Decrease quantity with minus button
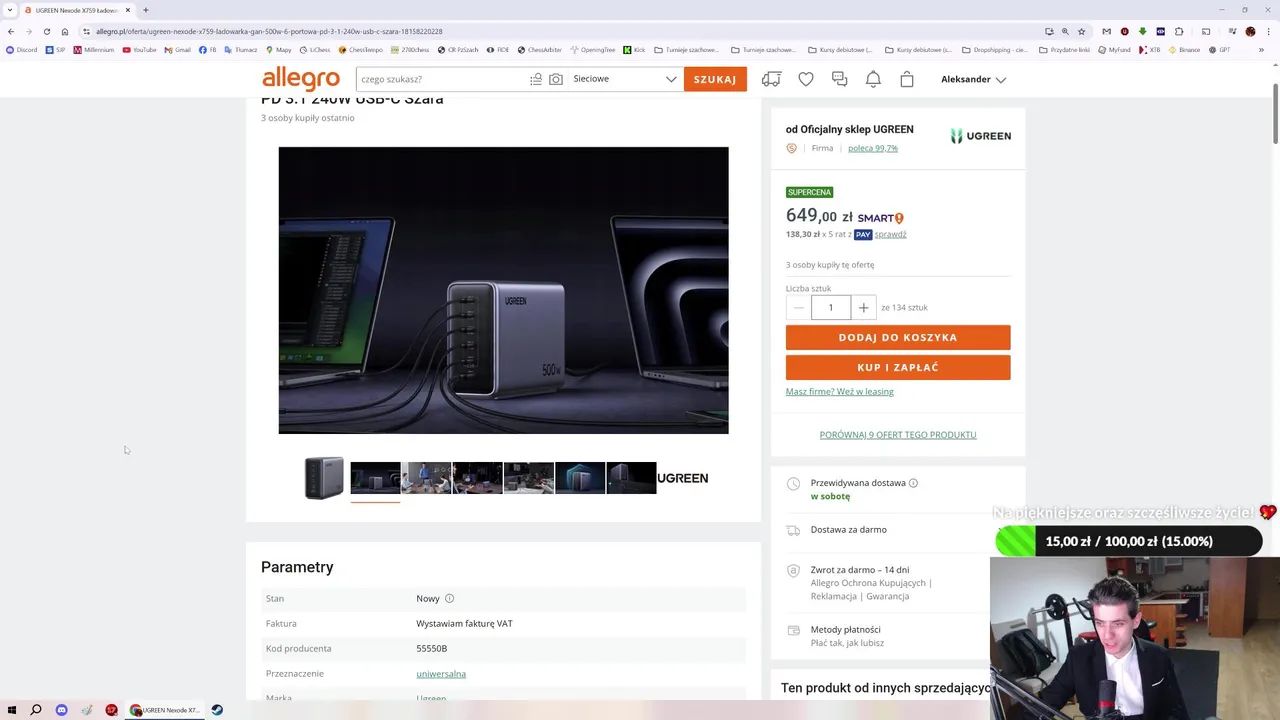The image size is (1280, 720). point(798,308)
